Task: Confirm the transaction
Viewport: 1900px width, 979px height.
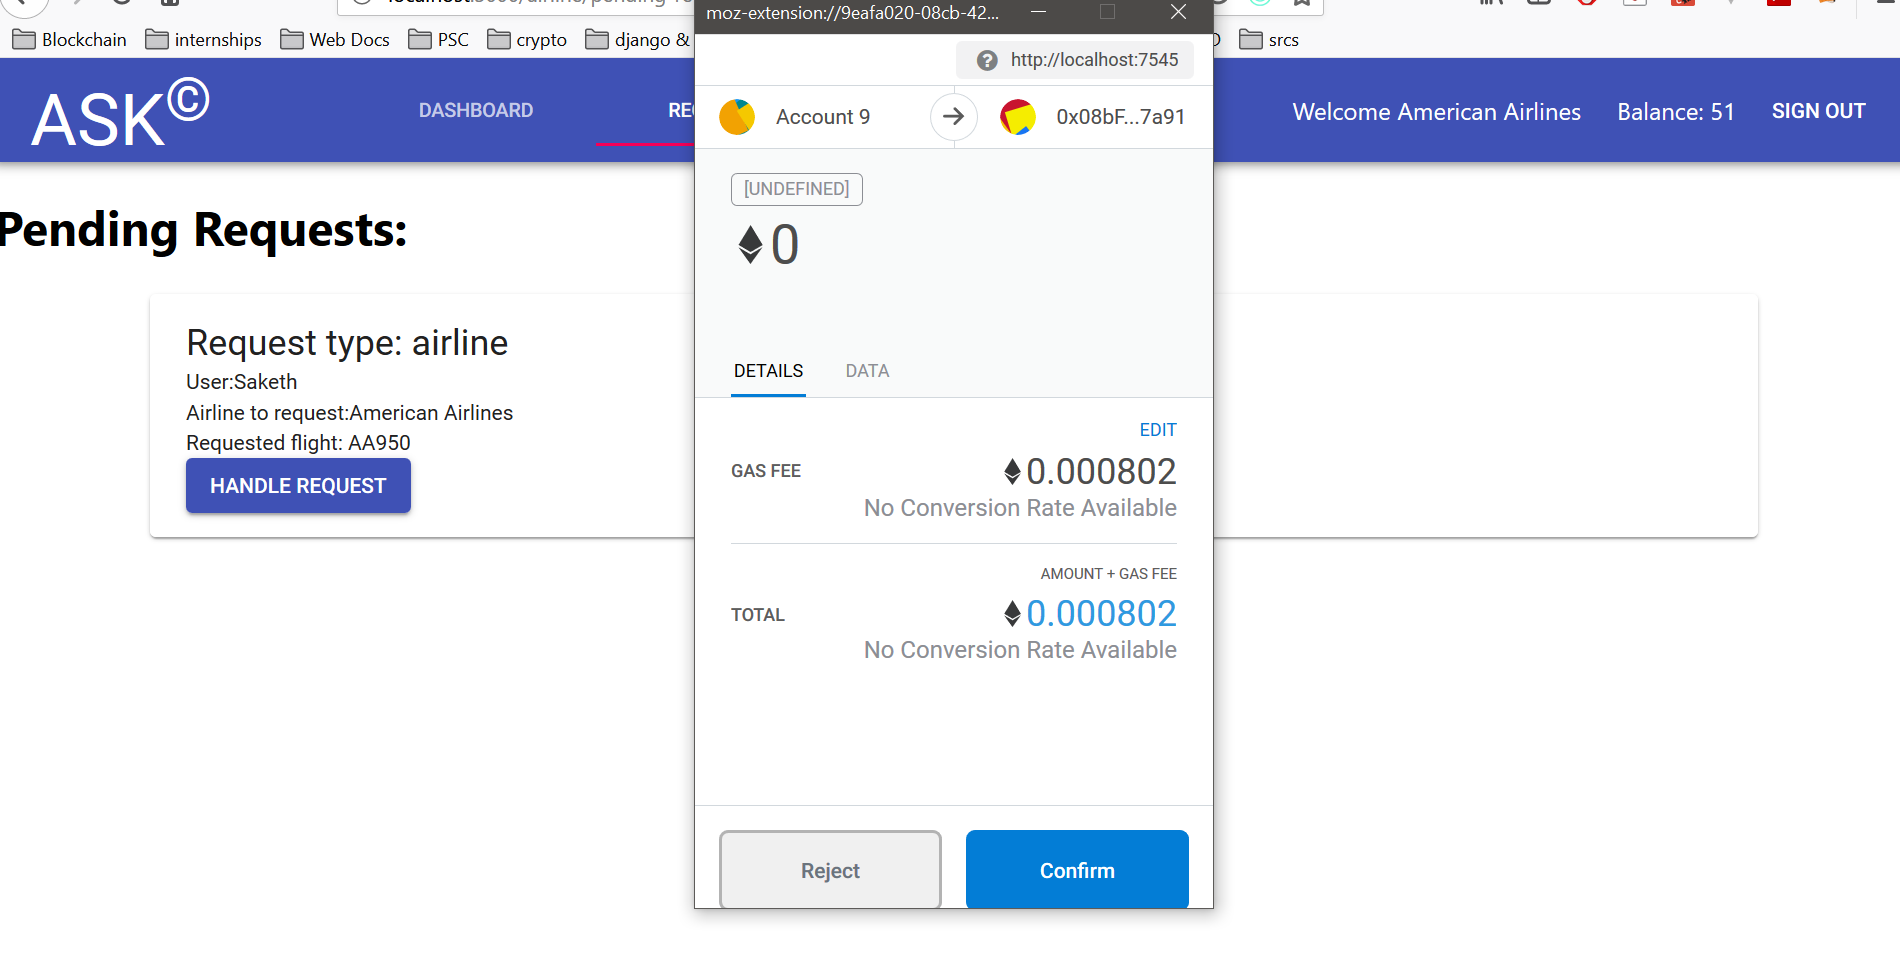Action: tap(1077, 870)
